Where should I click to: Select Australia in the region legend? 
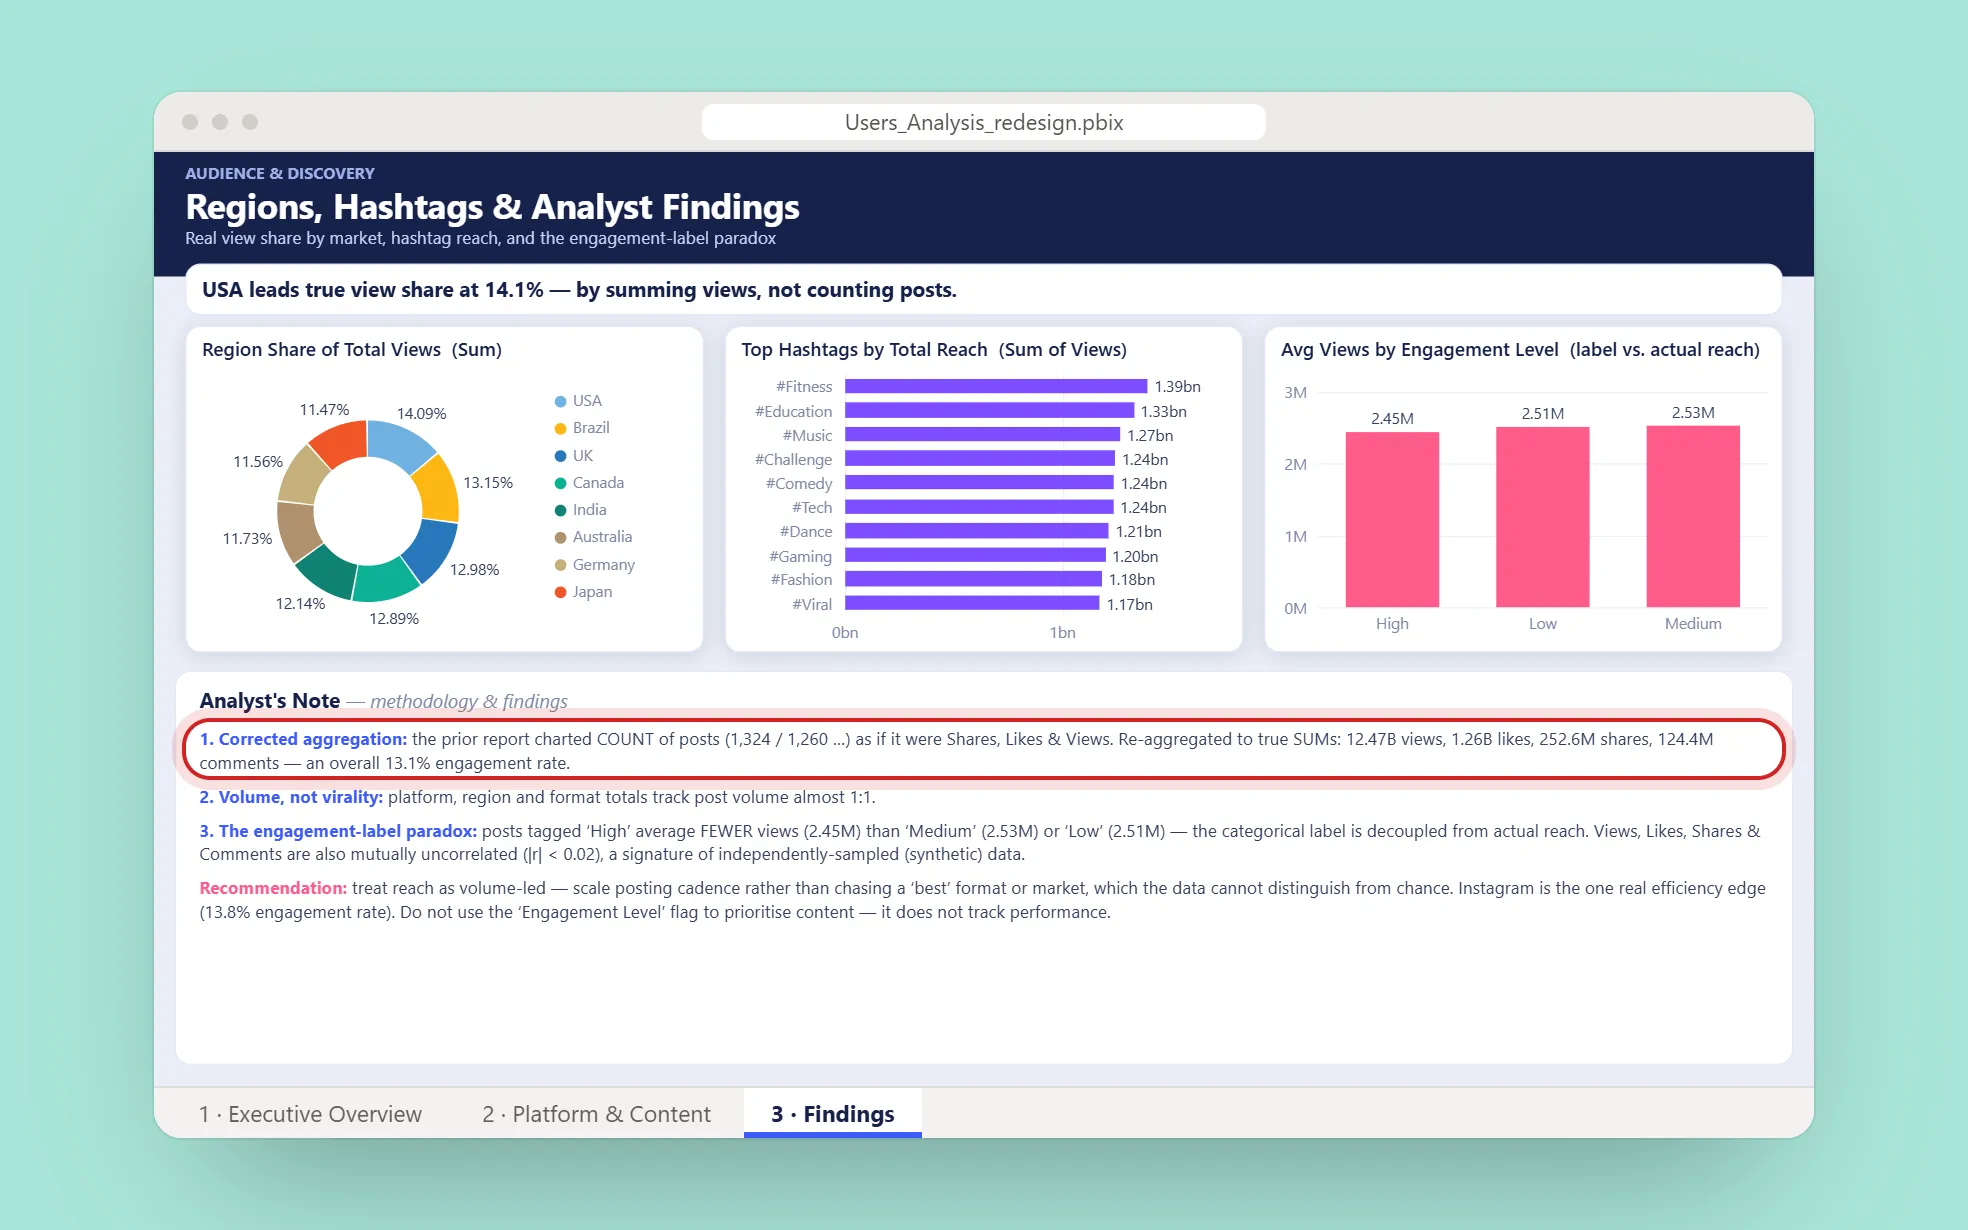coord(593,537)
